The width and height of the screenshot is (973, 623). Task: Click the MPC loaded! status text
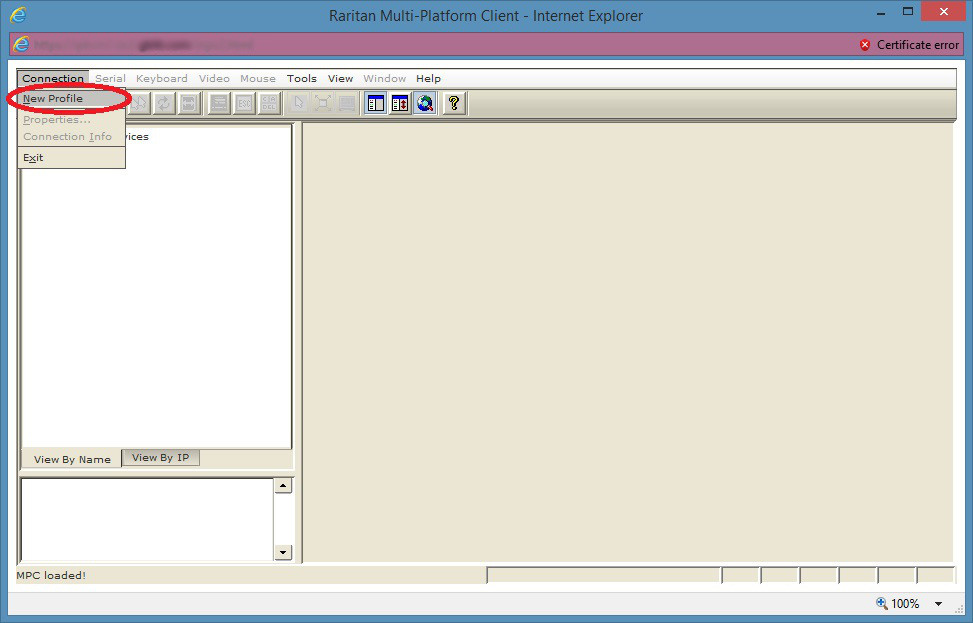(51, 575)
